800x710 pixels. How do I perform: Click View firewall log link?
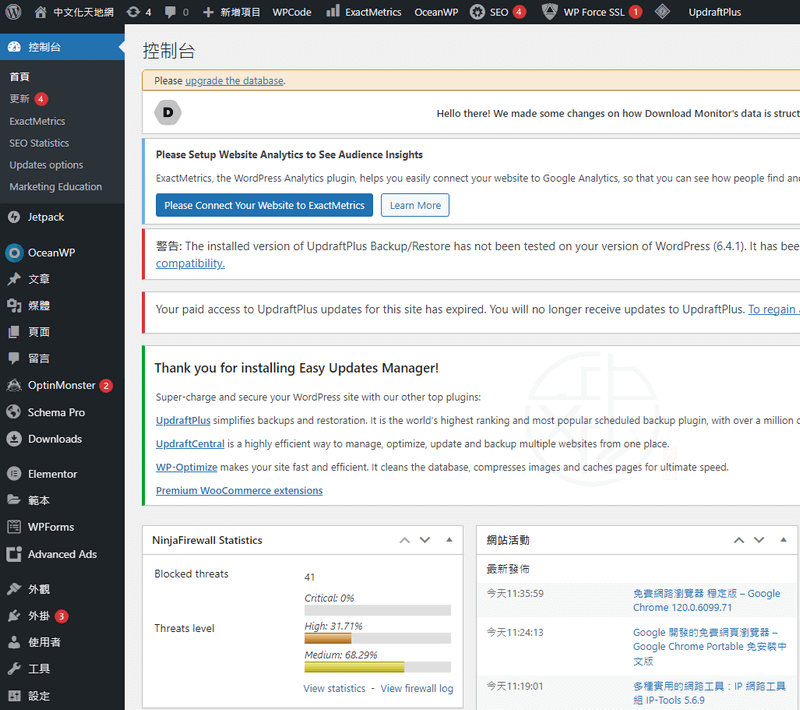point(417,689)
